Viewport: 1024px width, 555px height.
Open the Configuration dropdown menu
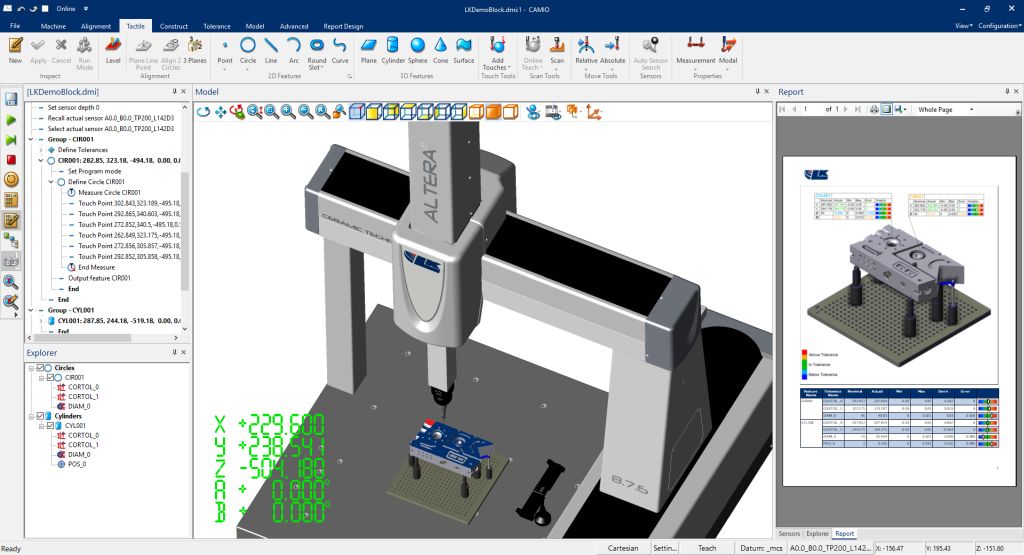tap(1000, 25)
